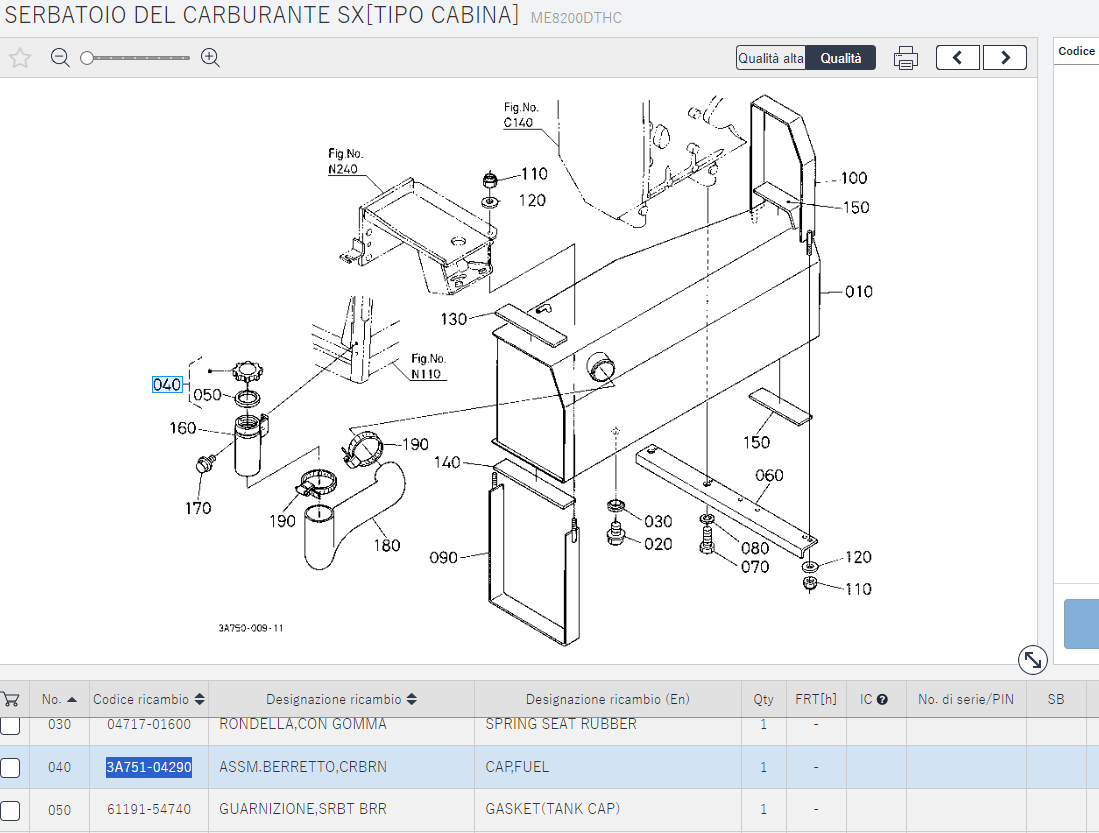The image size is (1099, 833).
Task: Switch to Qualità alta mode
Action: [x=770, y=58]
